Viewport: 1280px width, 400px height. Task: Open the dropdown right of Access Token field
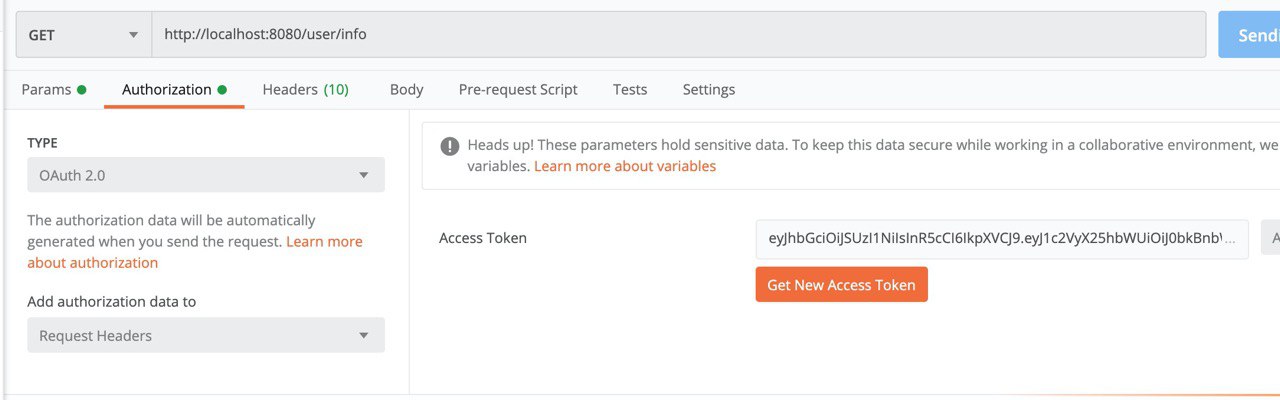tap(1270, 239)
